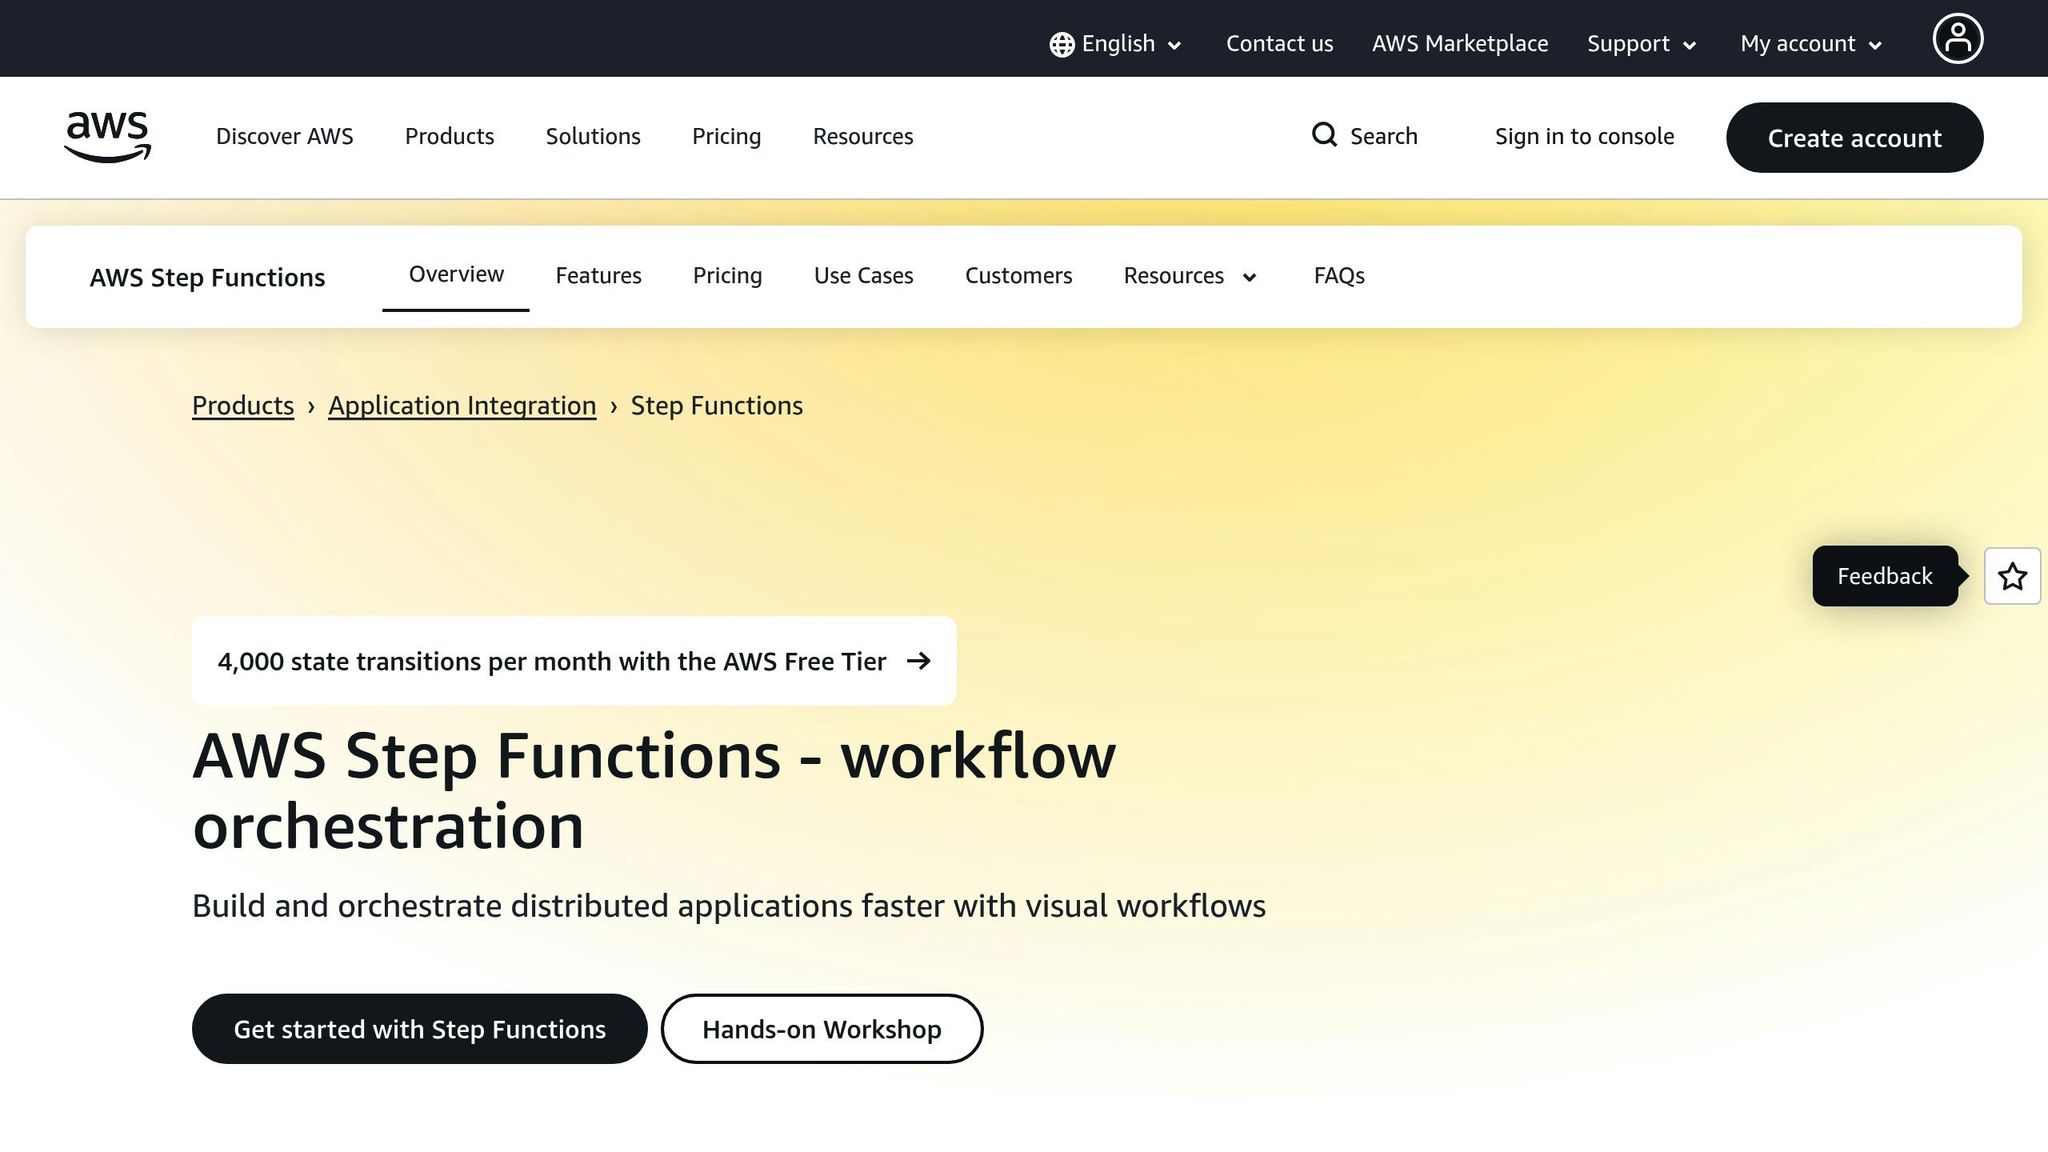Select Sign in to console
Screen dimensions: 2048x1152
(x=1584, y=136)
